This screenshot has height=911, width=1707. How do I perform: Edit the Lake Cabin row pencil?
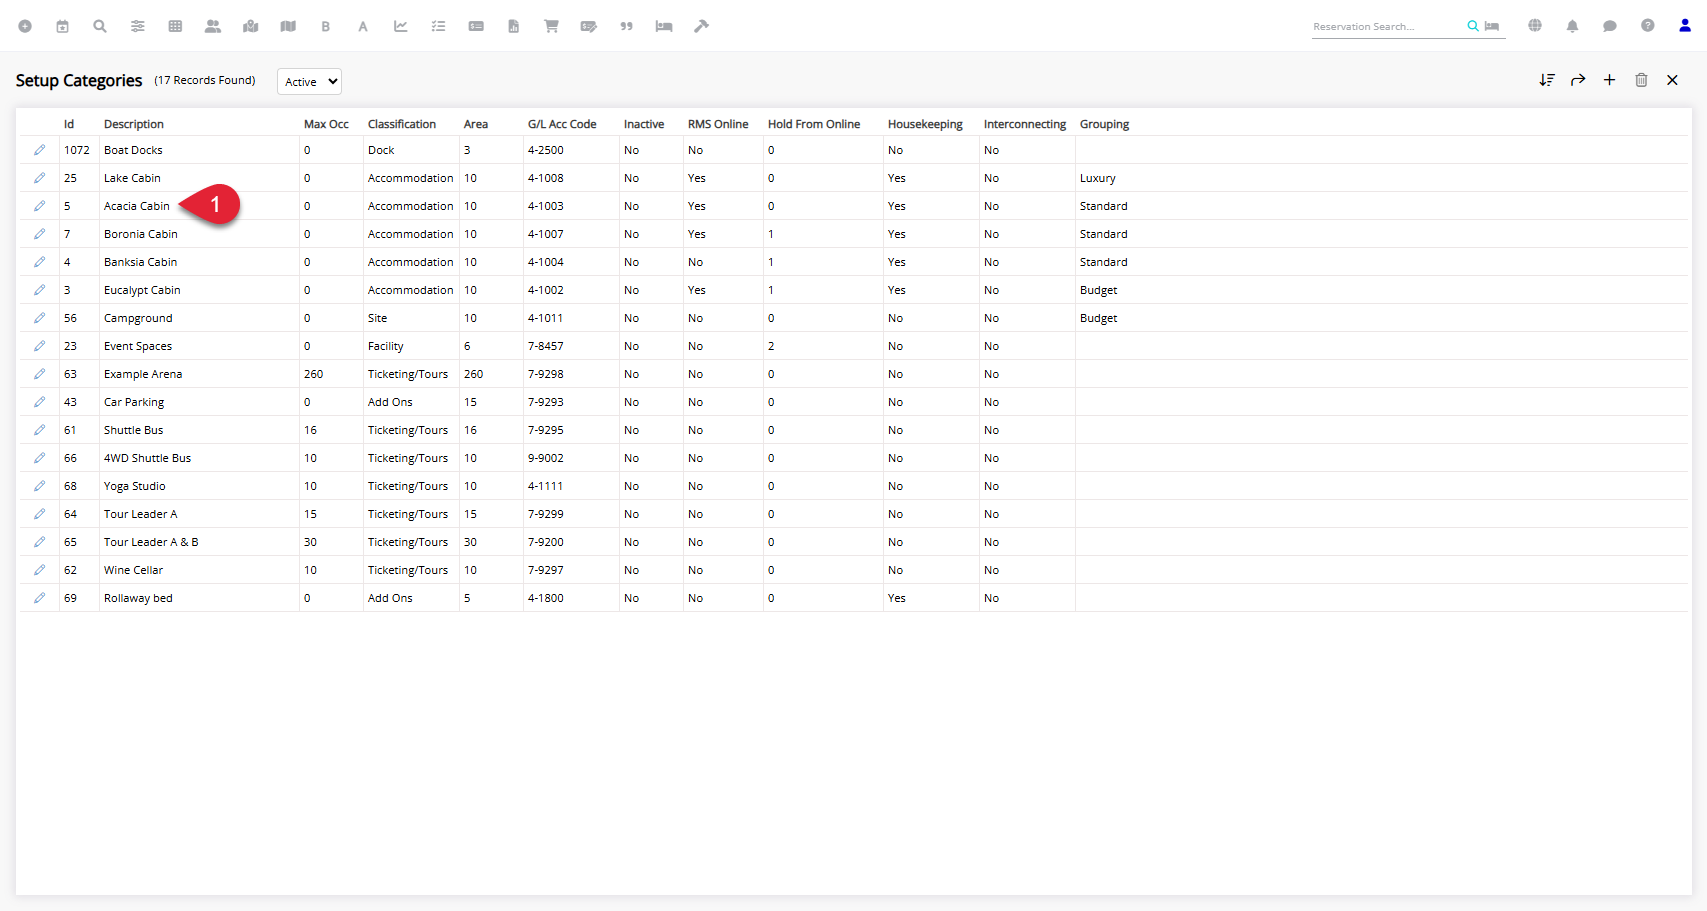pyautogui.click(x=39, y=178)
